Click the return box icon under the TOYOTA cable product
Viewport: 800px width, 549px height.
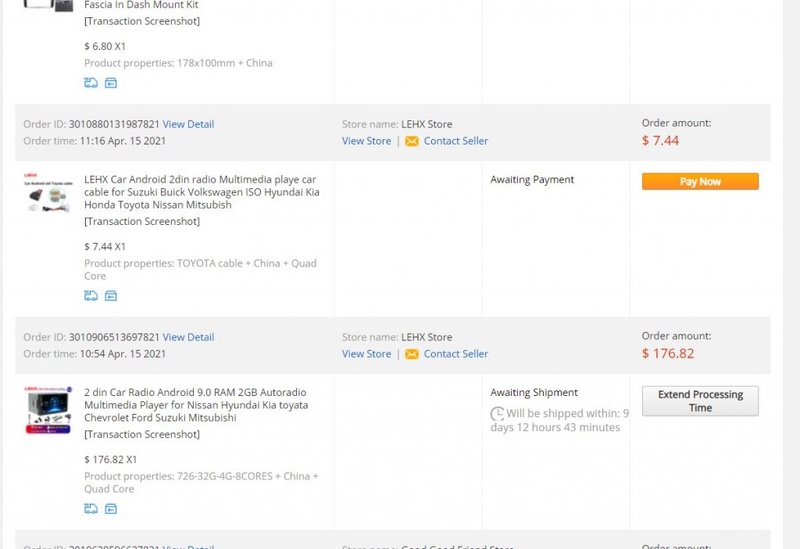pos(111,296)
